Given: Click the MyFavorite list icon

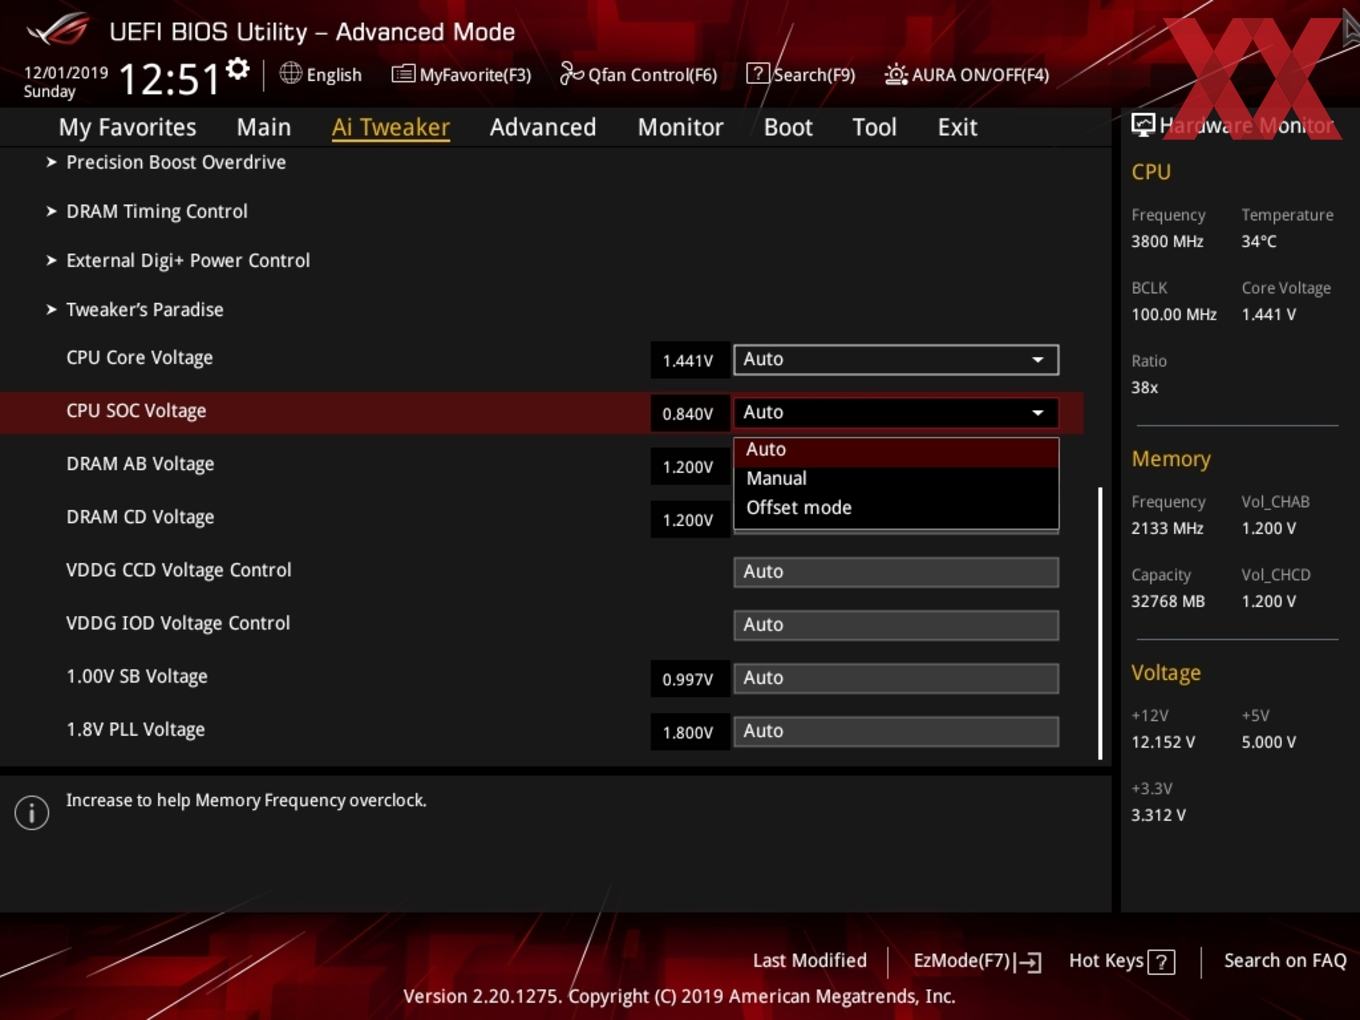Looking at the screenshot, I should (403, 74).
